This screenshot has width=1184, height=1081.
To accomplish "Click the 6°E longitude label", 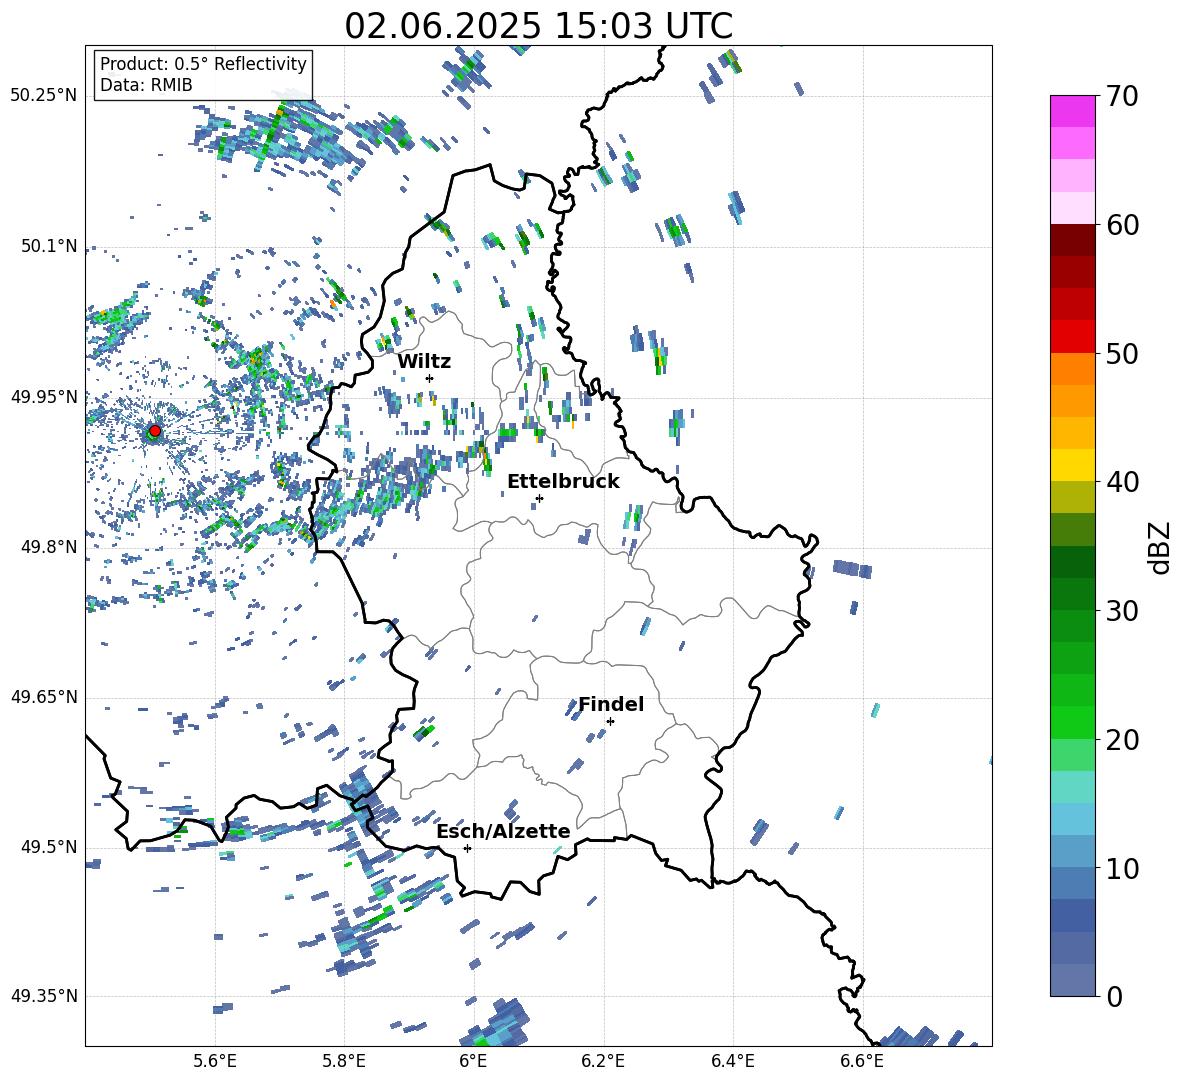I will [x=473, y=1061].
